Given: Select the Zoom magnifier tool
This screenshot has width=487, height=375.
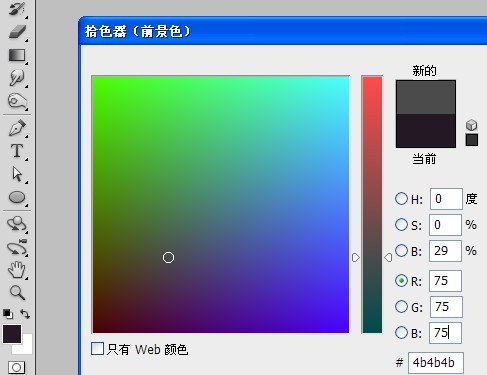Looking at the screenshot, I should 17,293.
